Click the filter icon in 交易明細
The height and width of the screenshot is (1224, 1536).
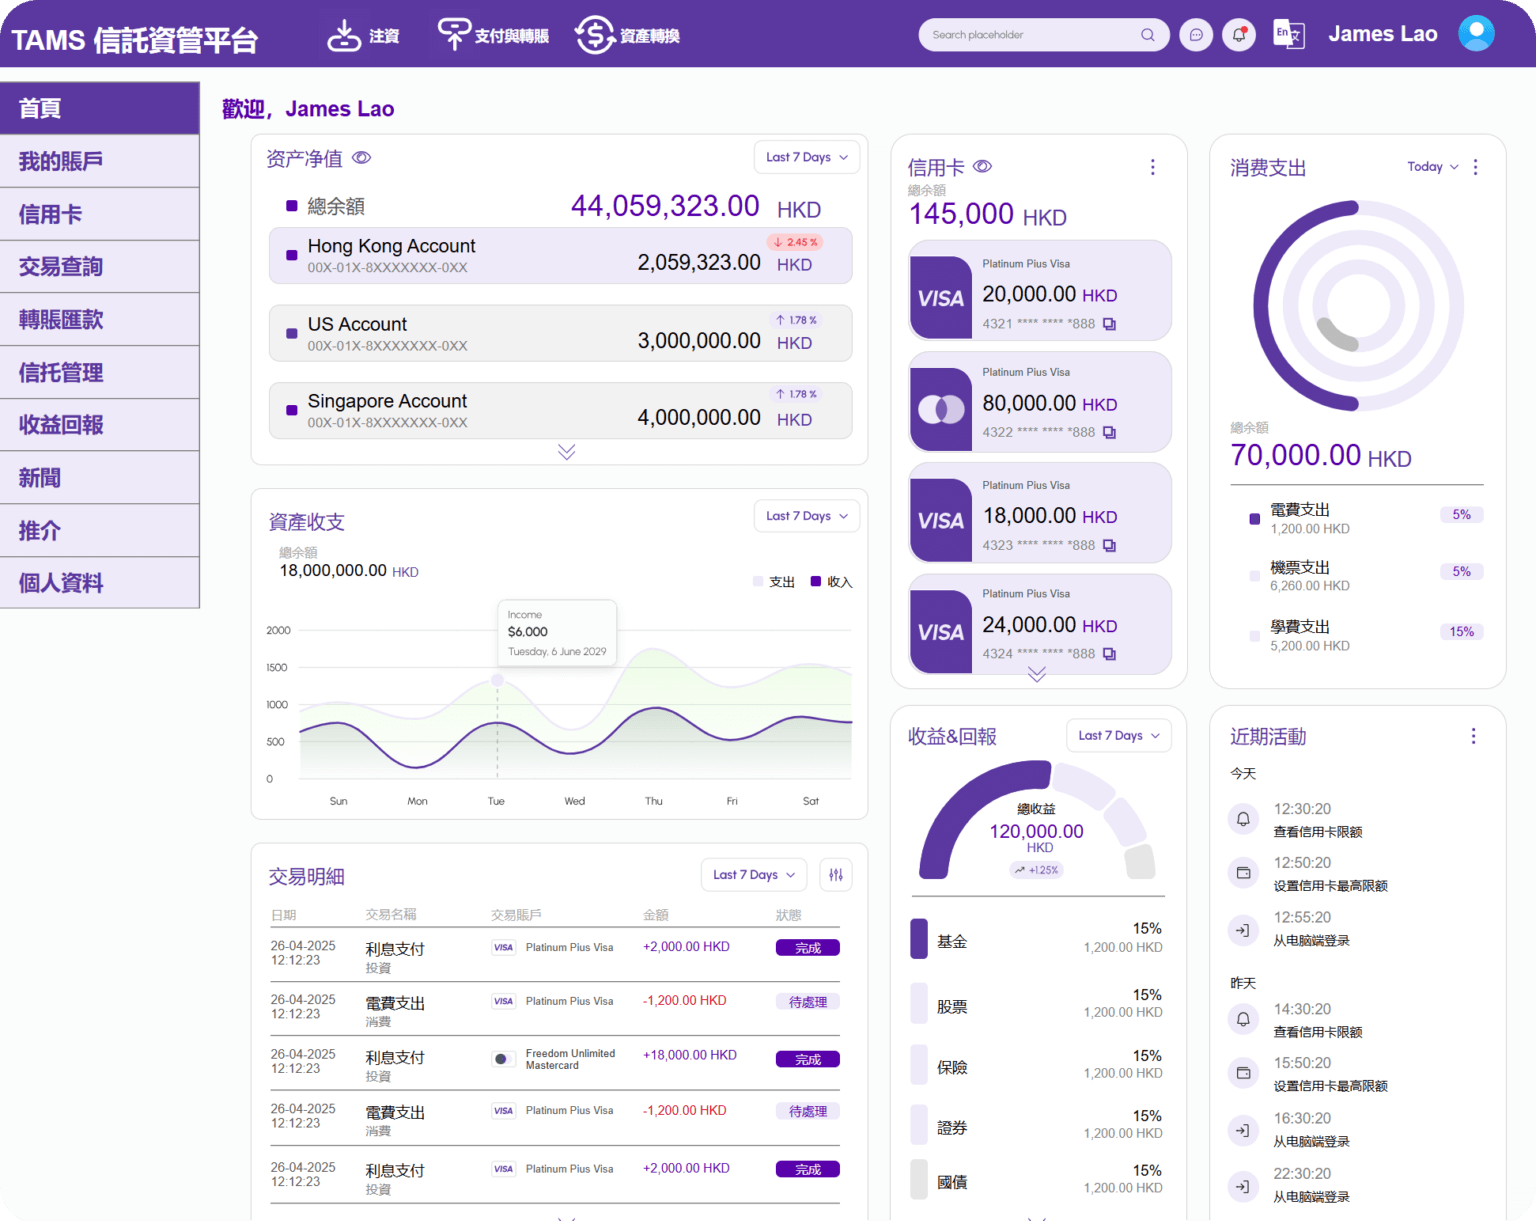coord(836,875)
